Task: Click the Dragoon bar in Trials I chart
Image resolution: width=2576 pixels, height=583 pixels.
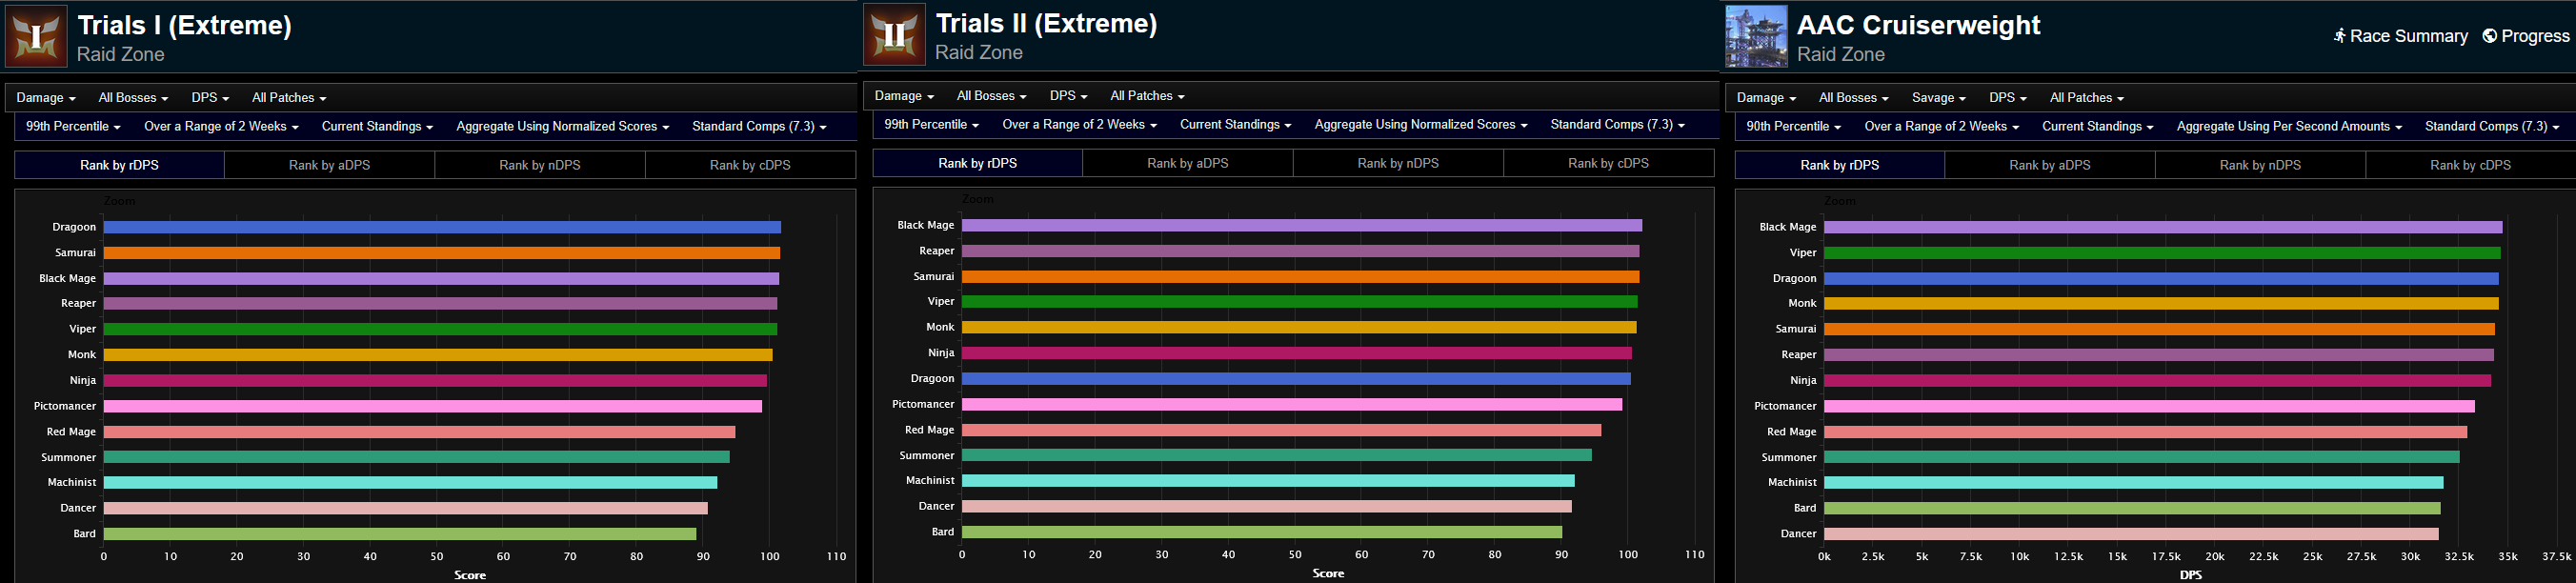Action: (441, 228)
